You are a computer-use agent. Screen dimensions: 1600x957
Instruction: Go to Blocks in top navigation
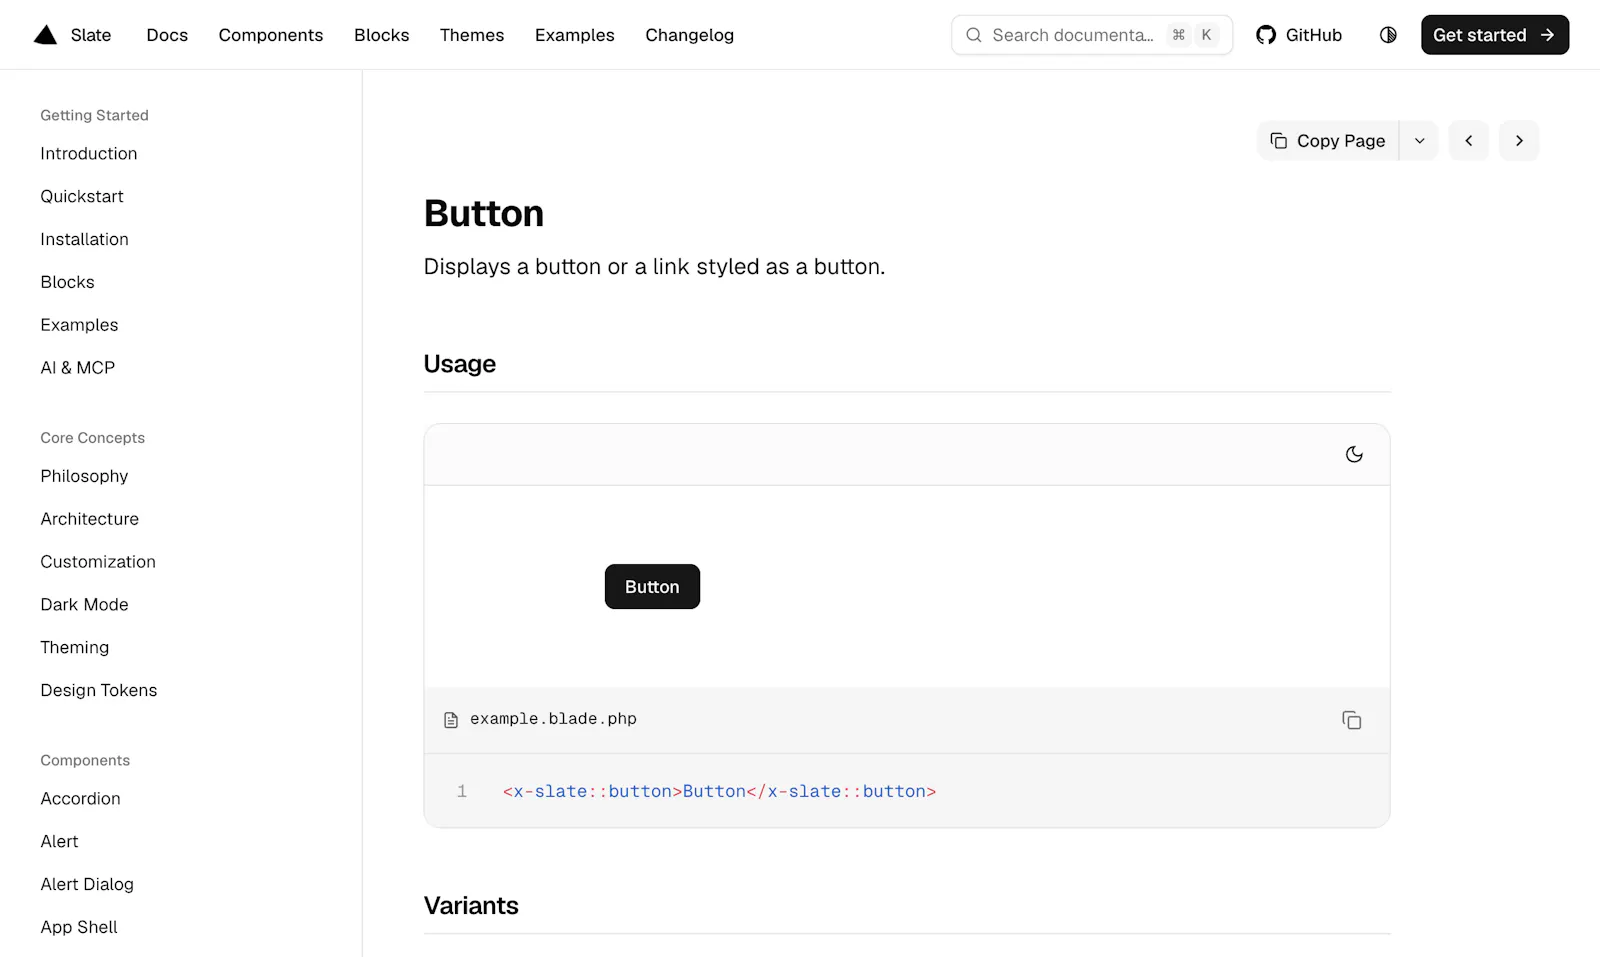click(382, 35)
